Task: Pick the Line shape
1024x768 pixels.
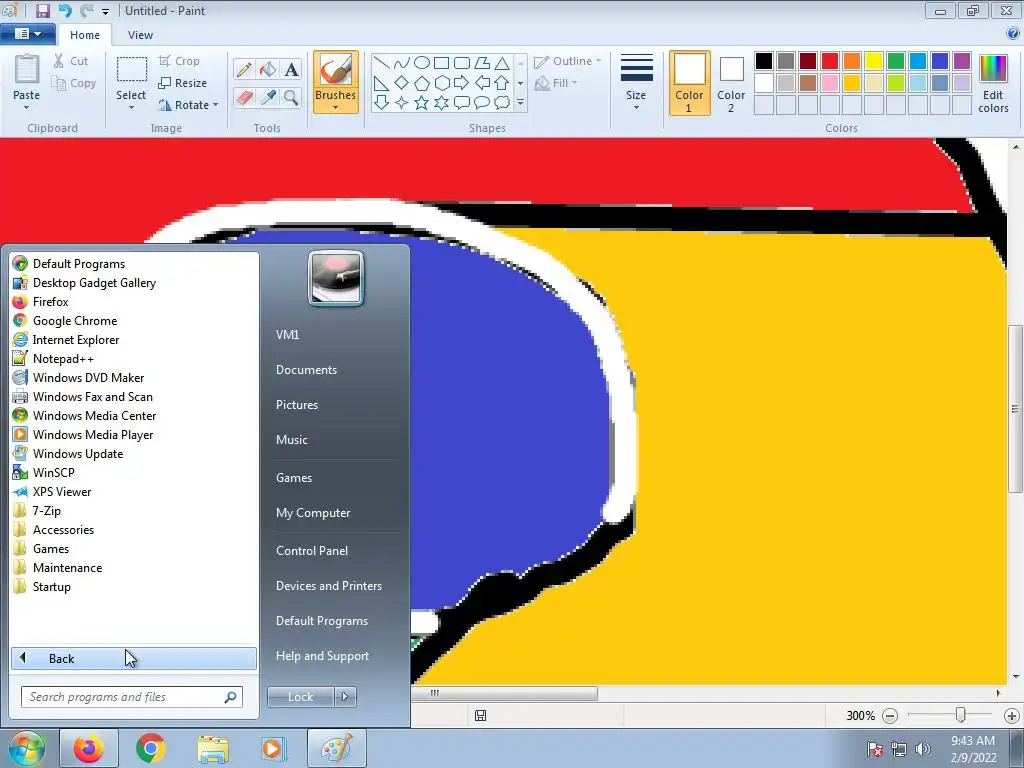Action: pyautogui.click(x=382, y=63)
